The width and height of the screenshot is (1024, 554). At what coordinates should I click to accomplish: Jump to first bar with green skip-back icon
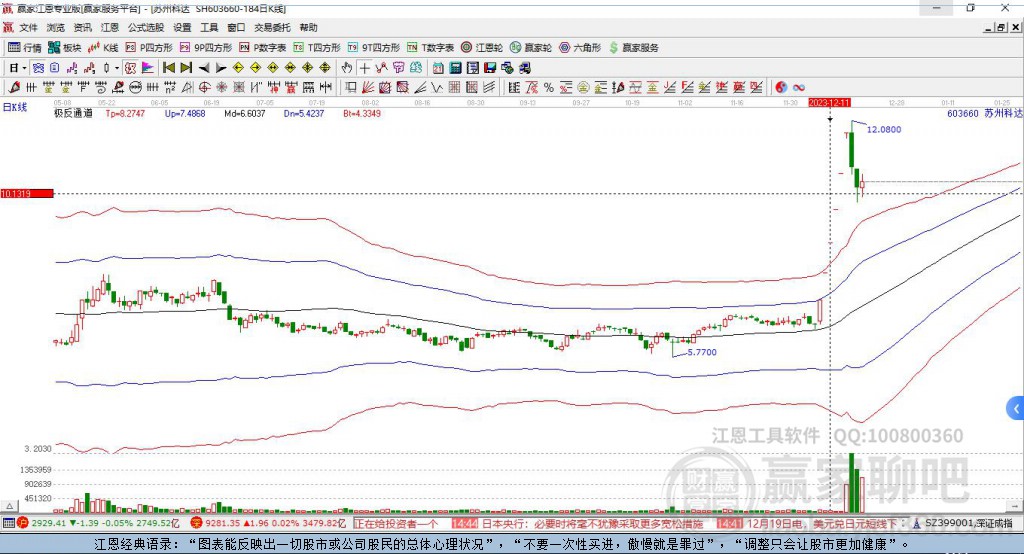[168, 68]
